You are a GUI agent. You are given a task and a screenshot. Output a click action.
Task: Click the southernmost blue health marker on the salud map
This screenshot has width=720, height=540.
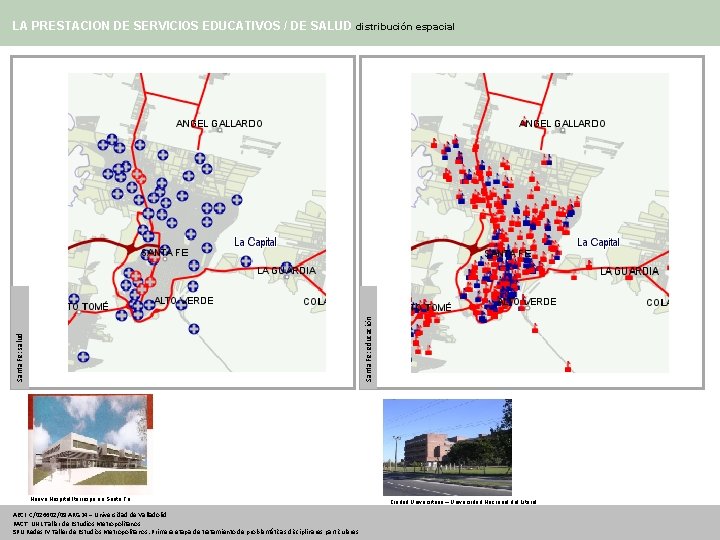click(x=83, y=357)
